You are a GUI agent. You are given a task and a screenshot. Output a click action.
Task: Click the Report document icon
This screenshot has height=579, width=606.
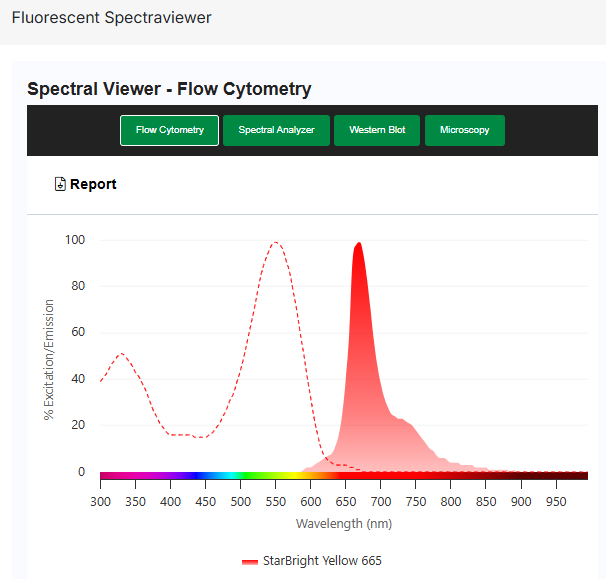[x=60, y=184]
